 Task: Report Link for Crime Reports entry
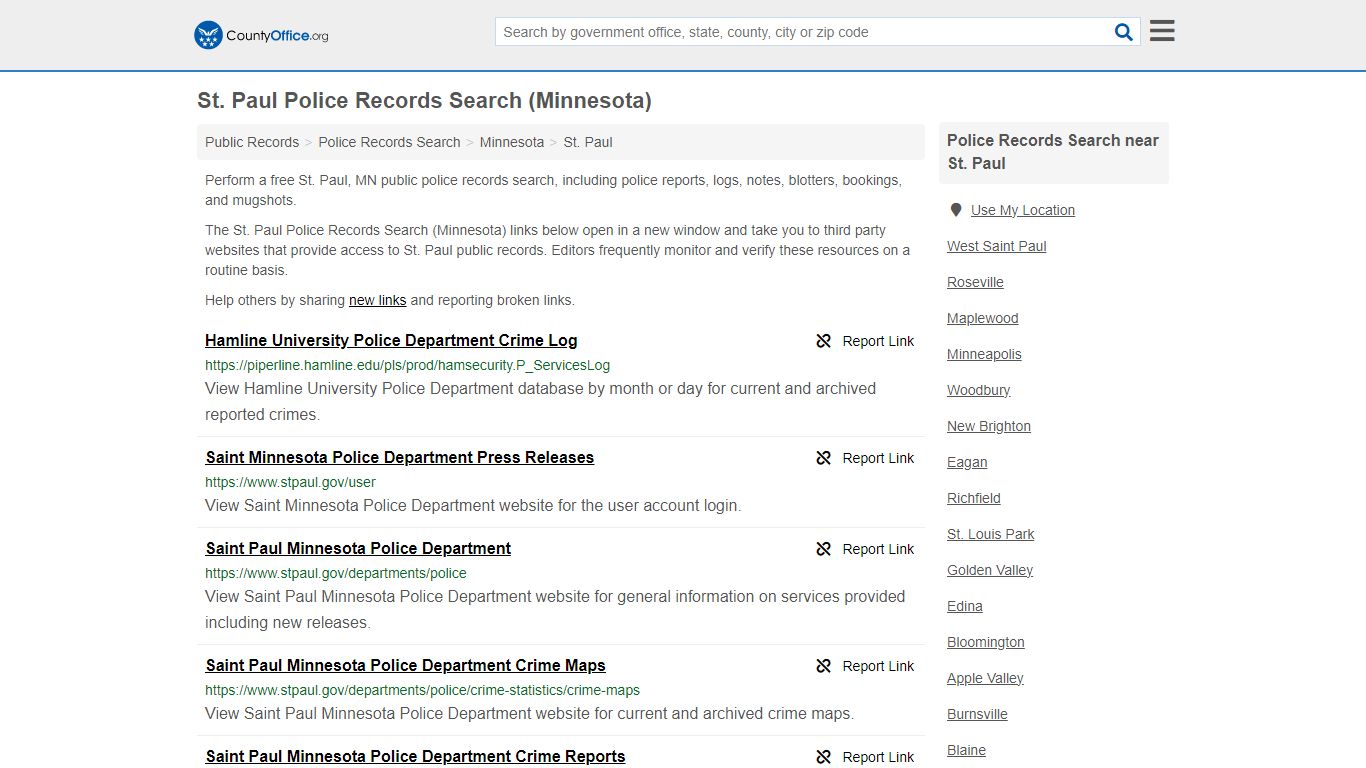(x=878, y=757)
